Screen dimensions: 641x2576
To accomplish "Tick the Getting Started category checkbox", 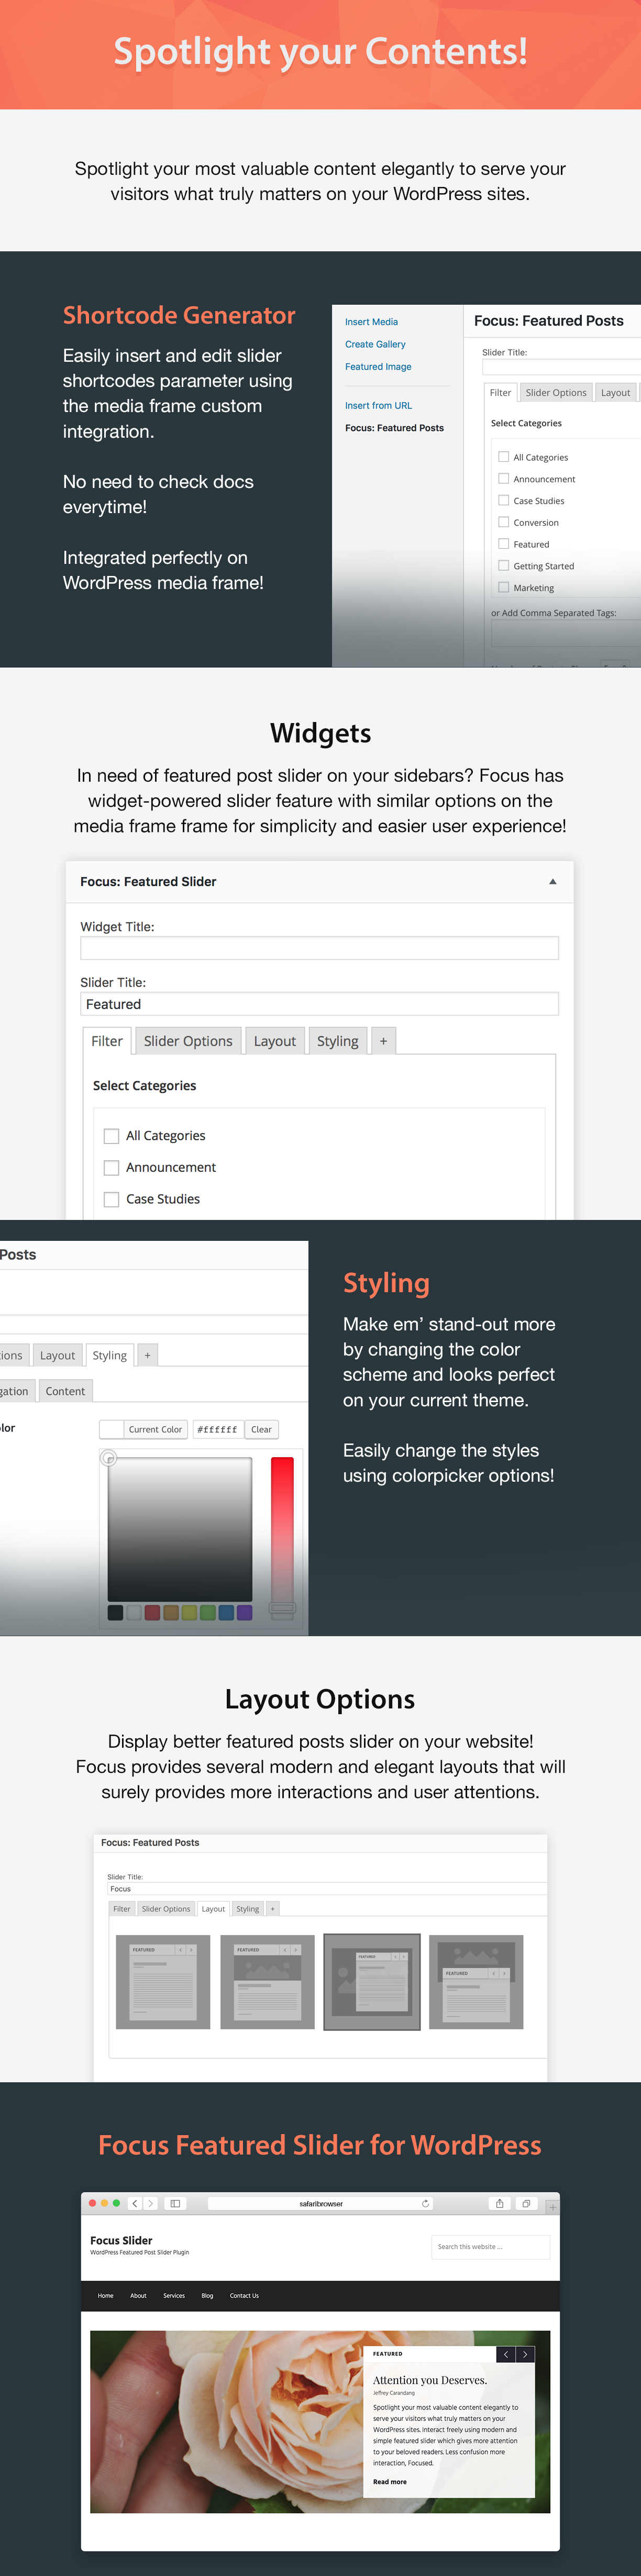I will (504, 565).
